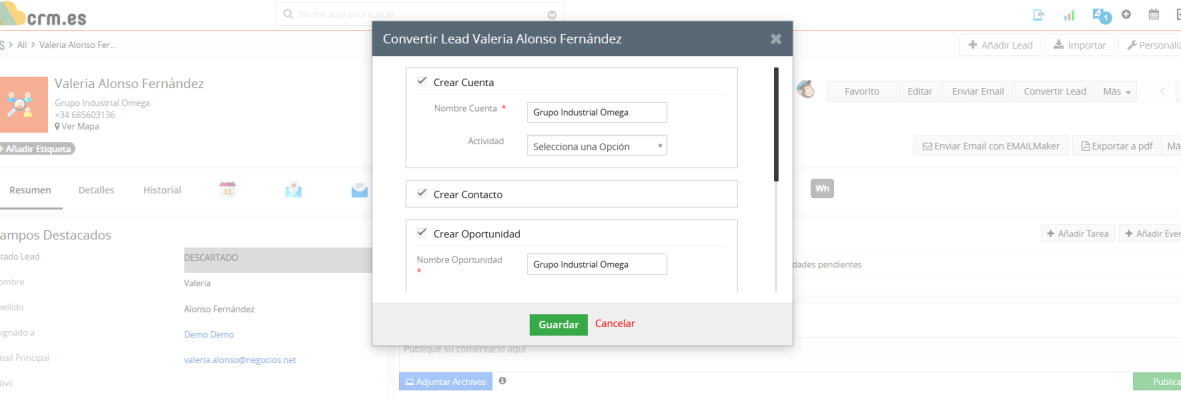Cancel the lead conversion
The height and width of the screenshot is (399, 1181).
point(615,324)
